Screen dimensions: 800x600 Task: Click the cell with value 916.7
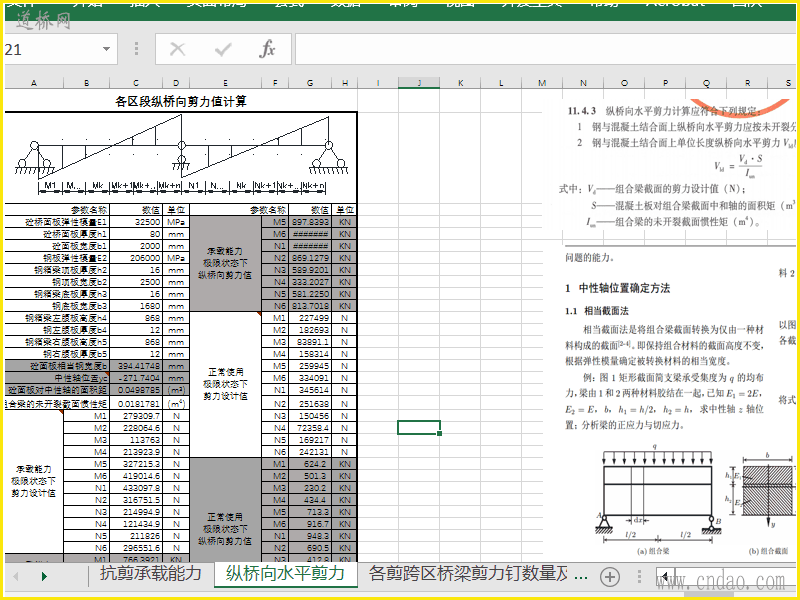[x=310, y=523]
